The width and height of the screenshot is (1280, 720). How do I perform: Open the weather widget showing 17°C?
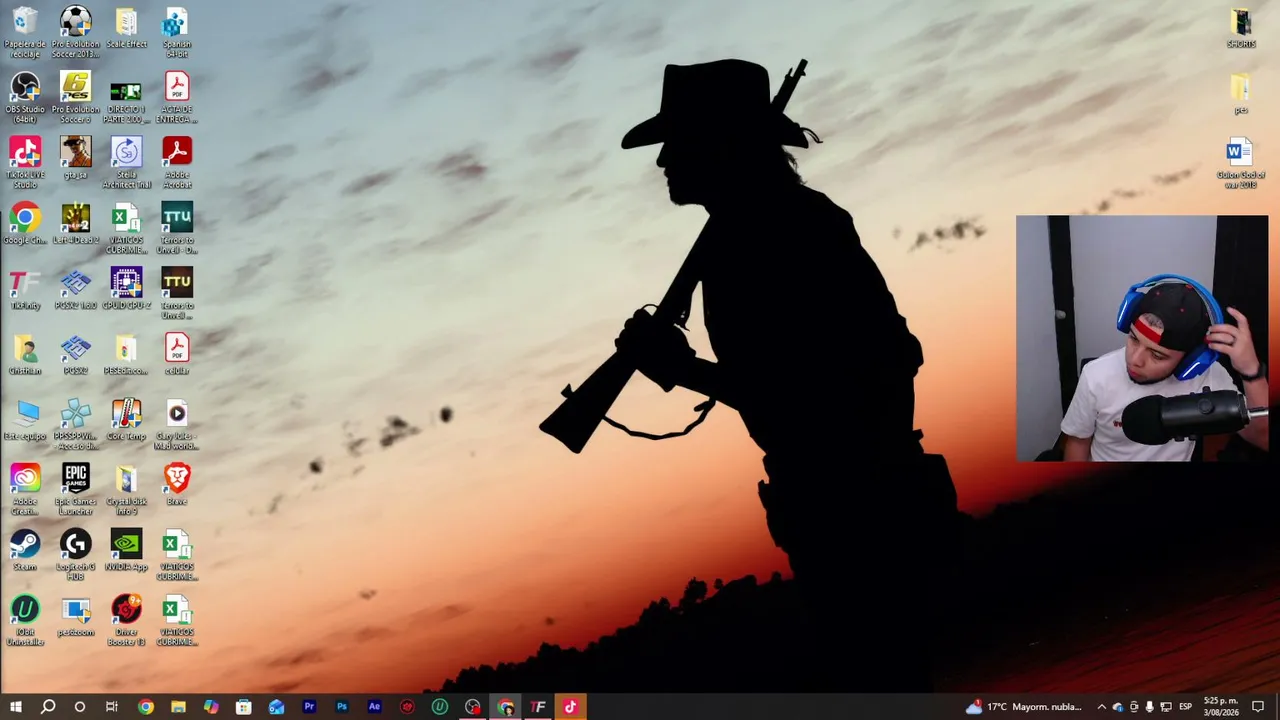(x=1024, y=707)
